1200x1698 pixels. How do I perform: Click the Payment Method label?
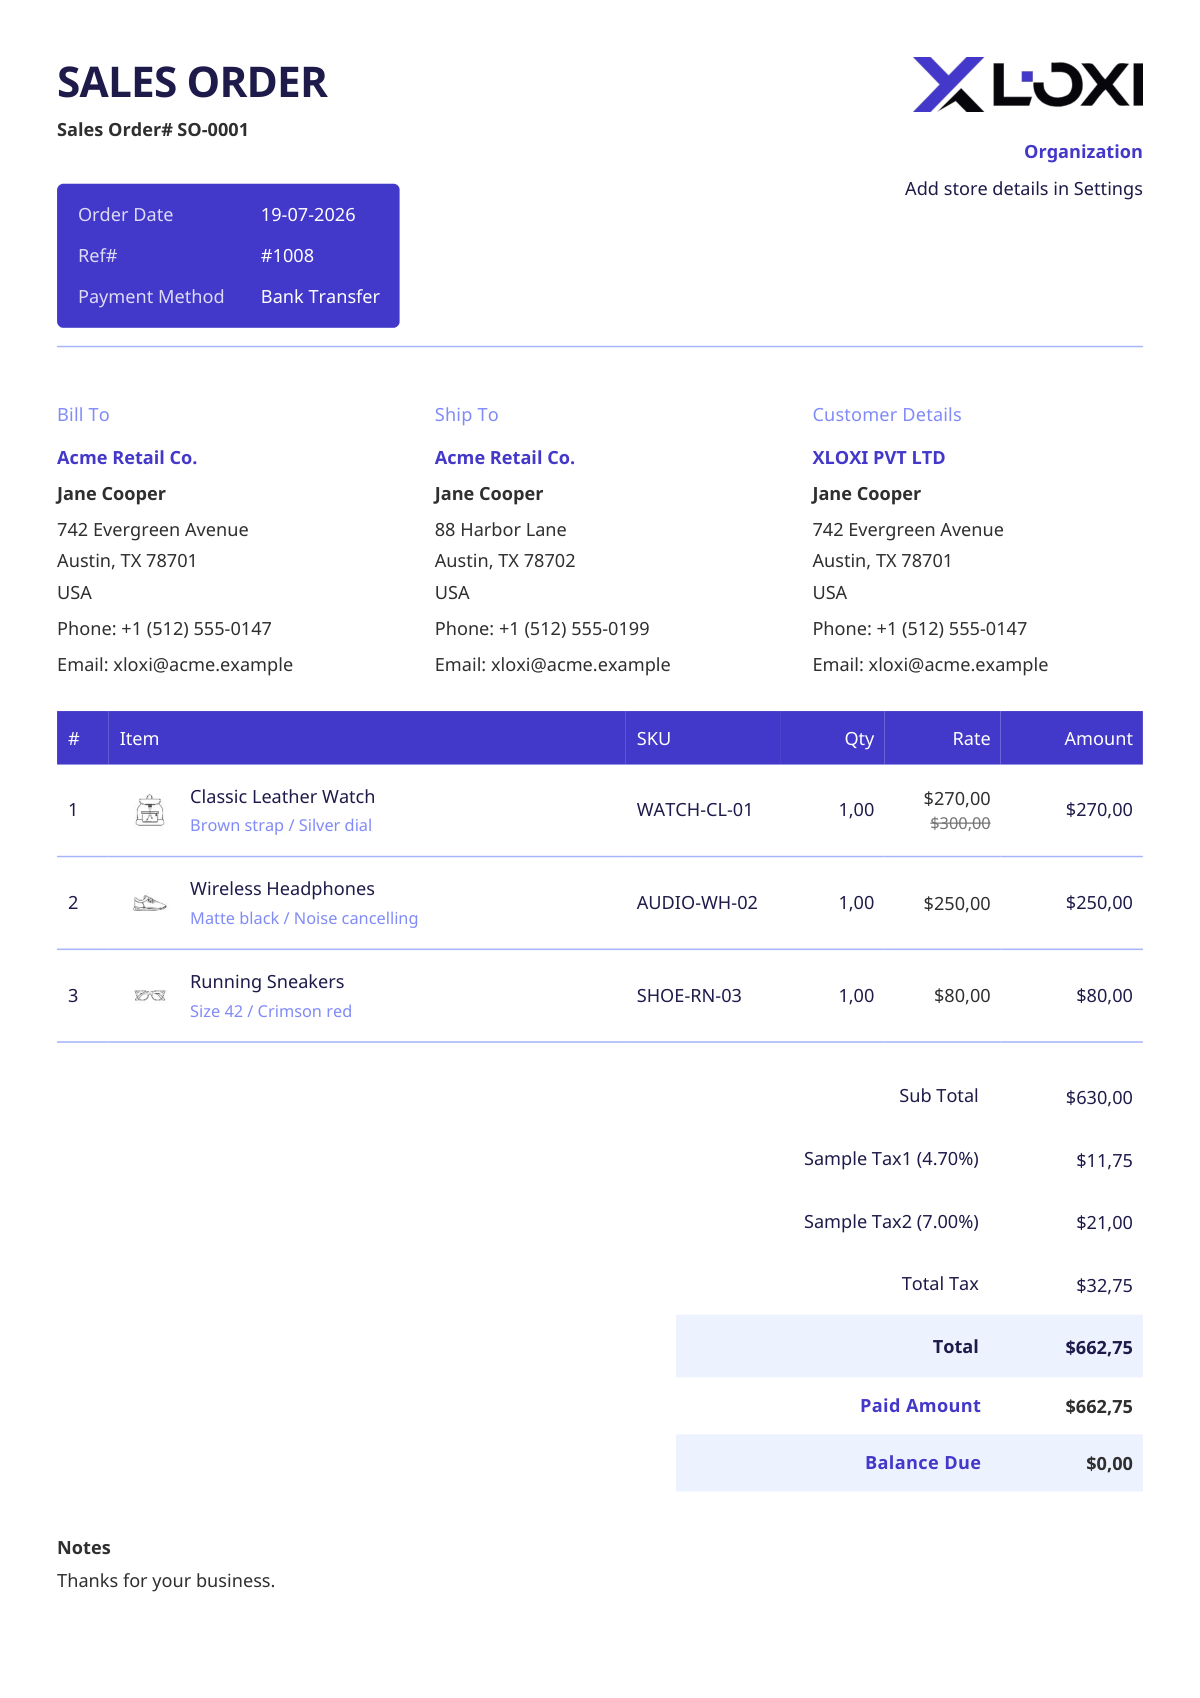tap(151, 296)
